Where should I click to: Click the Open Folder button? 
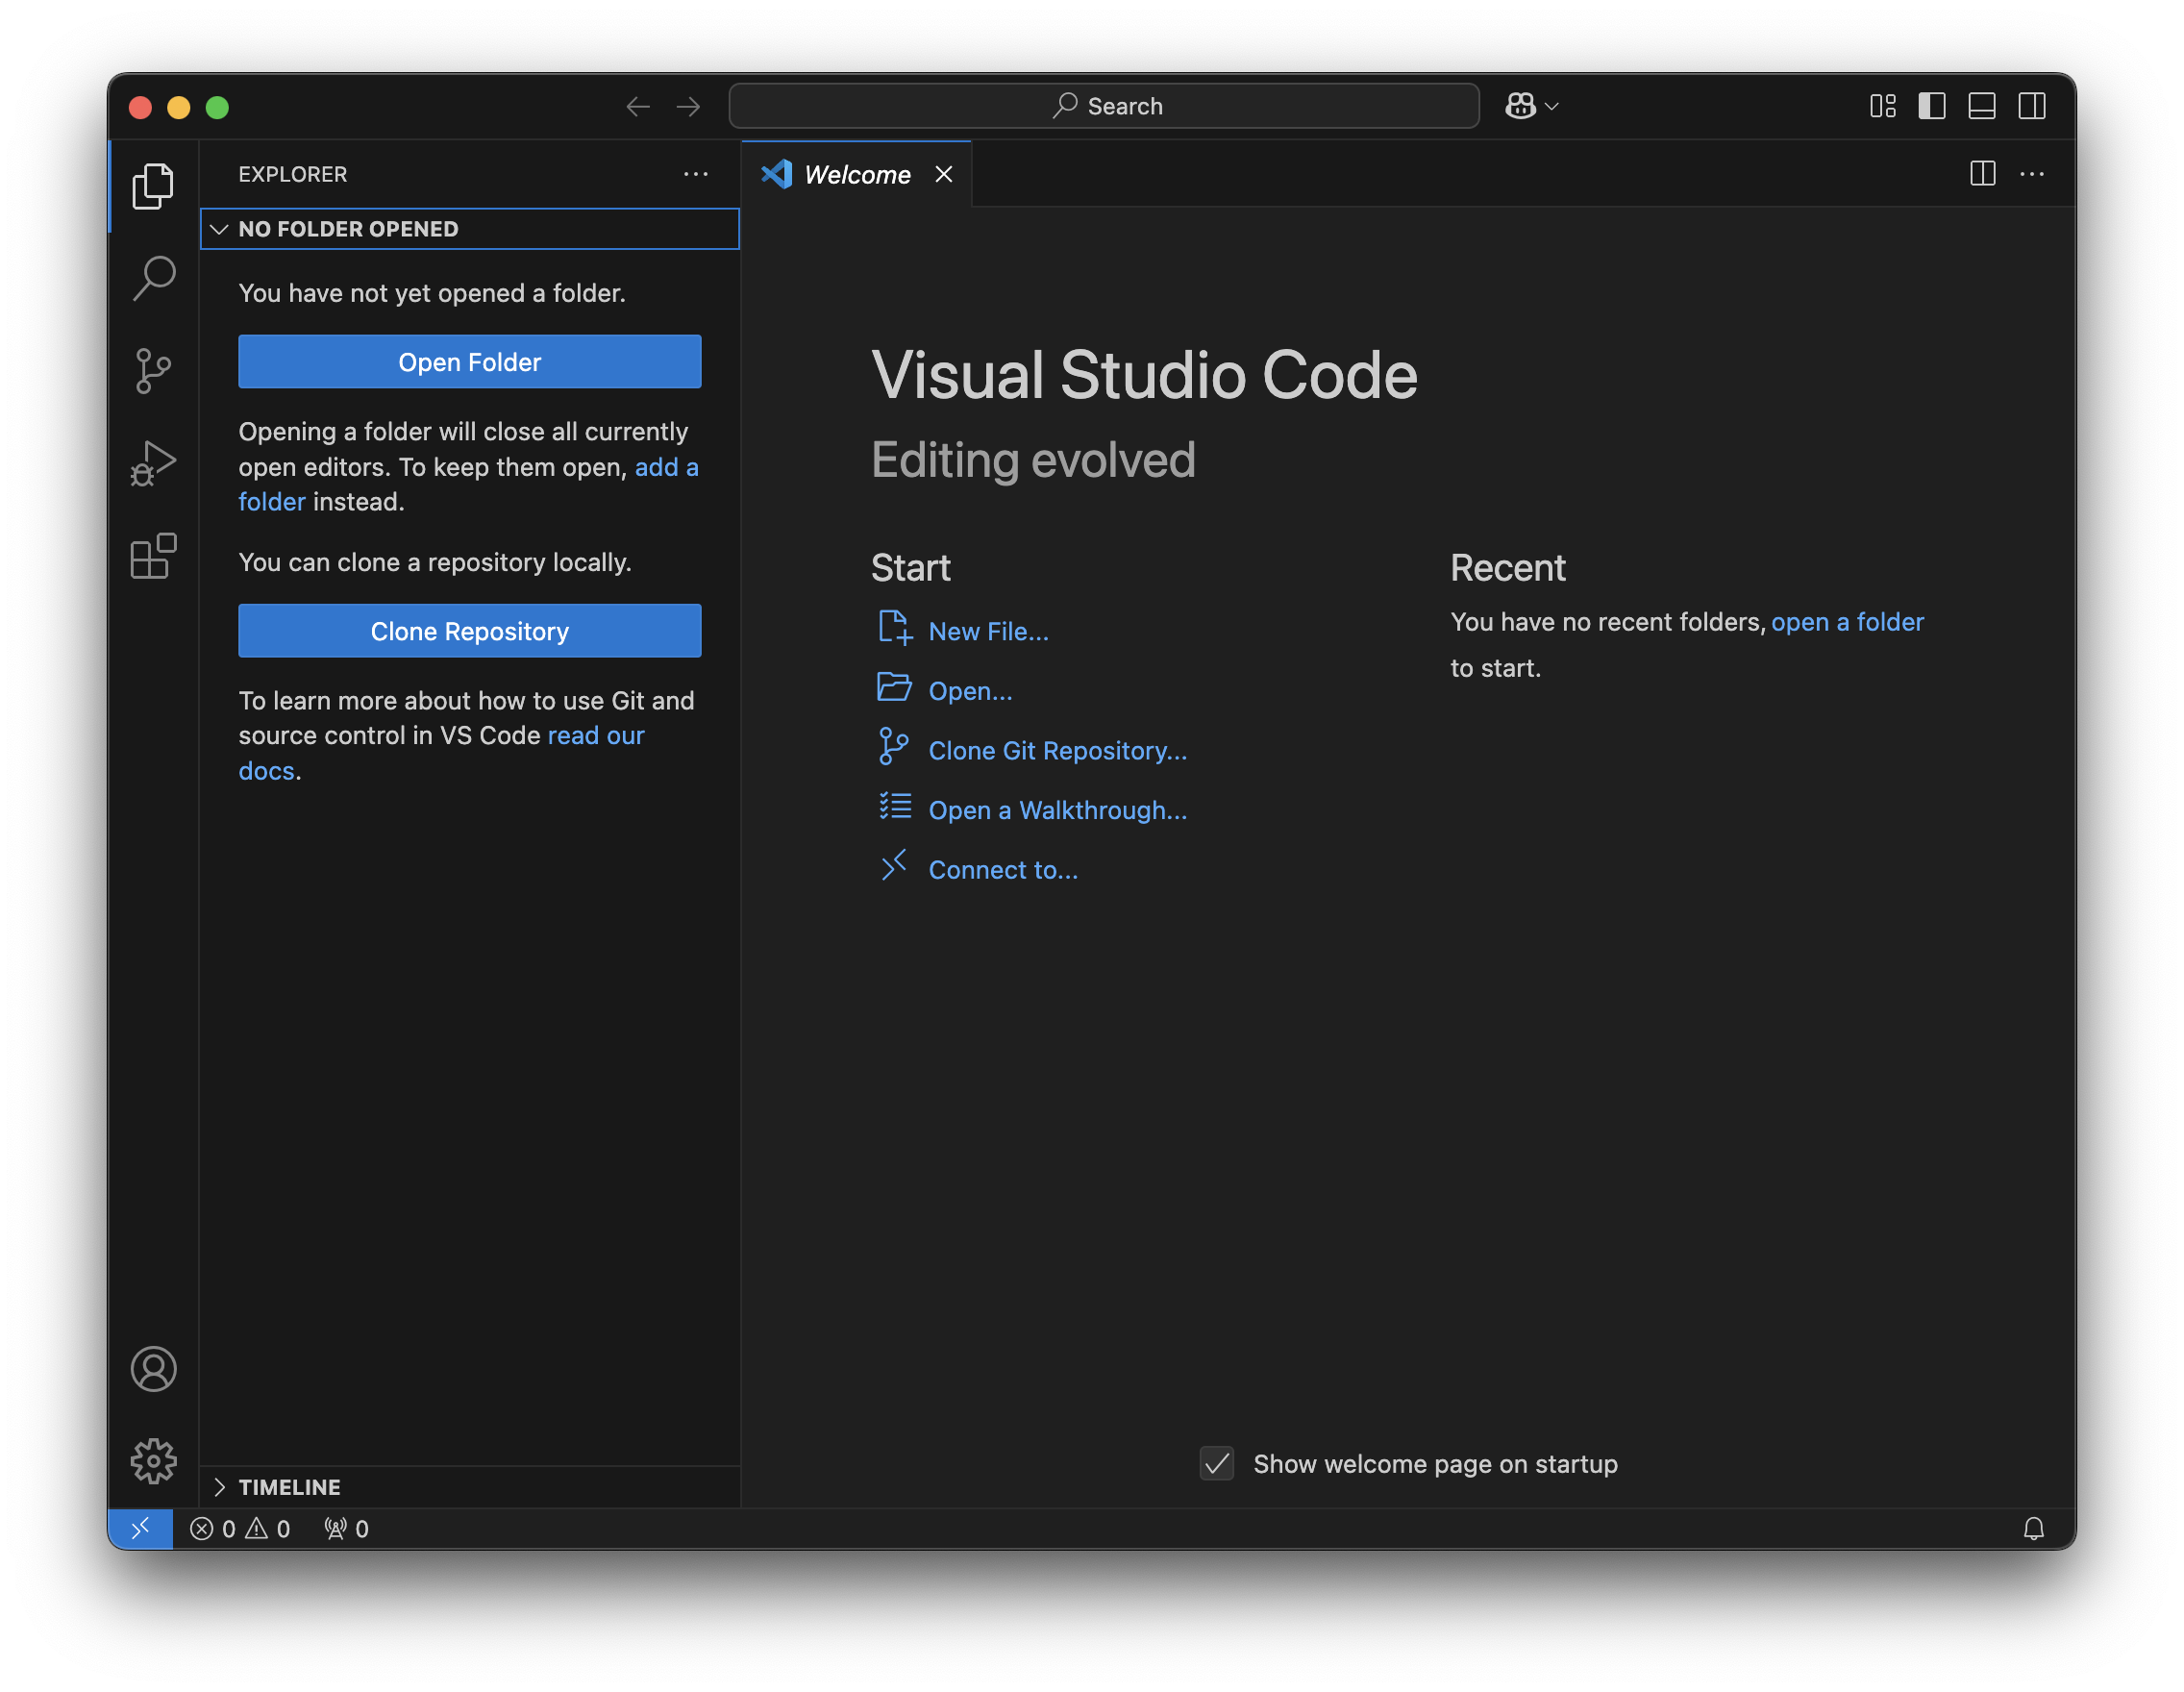pos(469,362)
